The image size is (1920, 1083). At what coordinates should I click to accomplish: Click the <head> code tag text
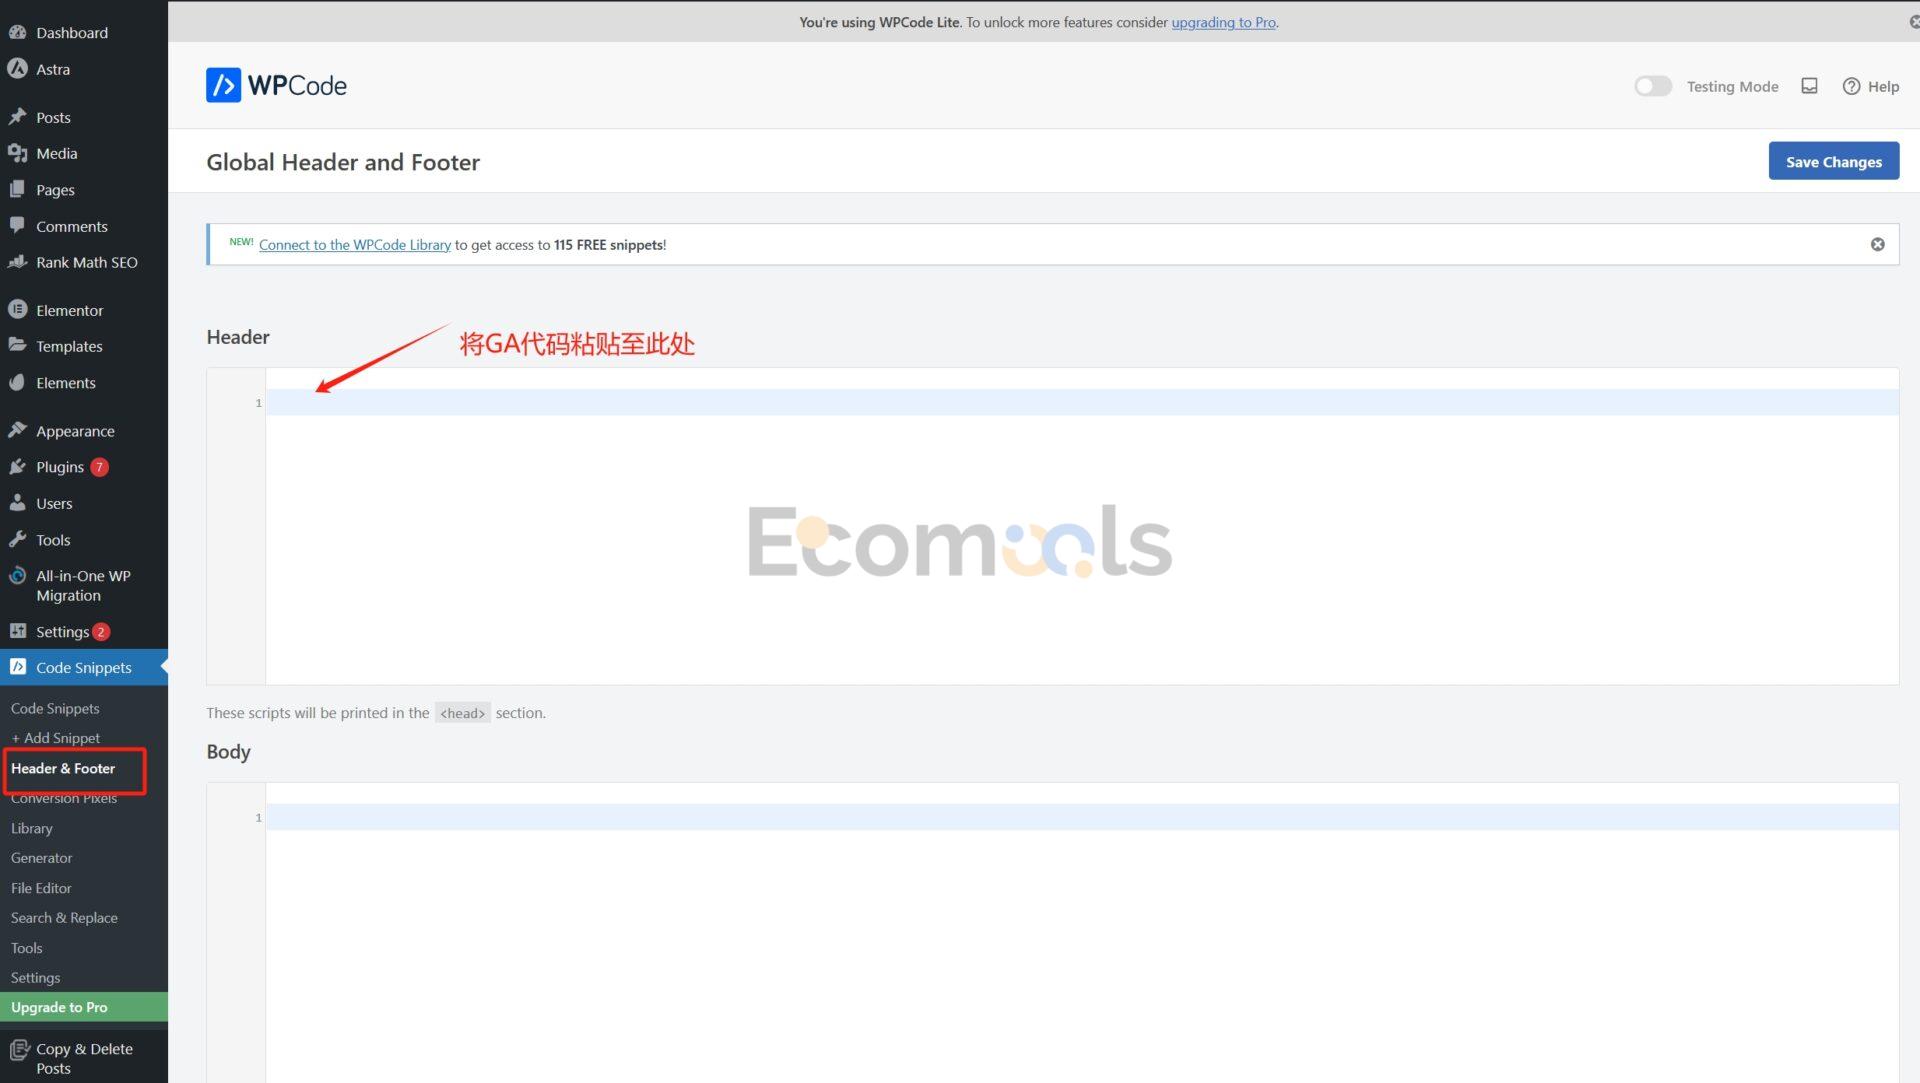[462, 713]
